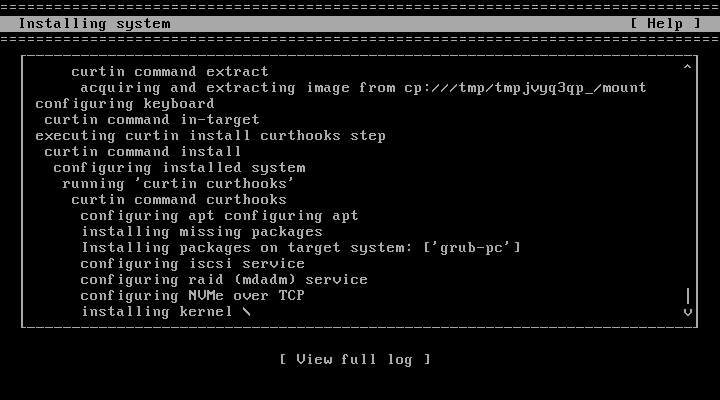The height and width of the screenshot is (400, 720).
Task: Click the scroll-up caret in log pane
Action: pos(687,67)
